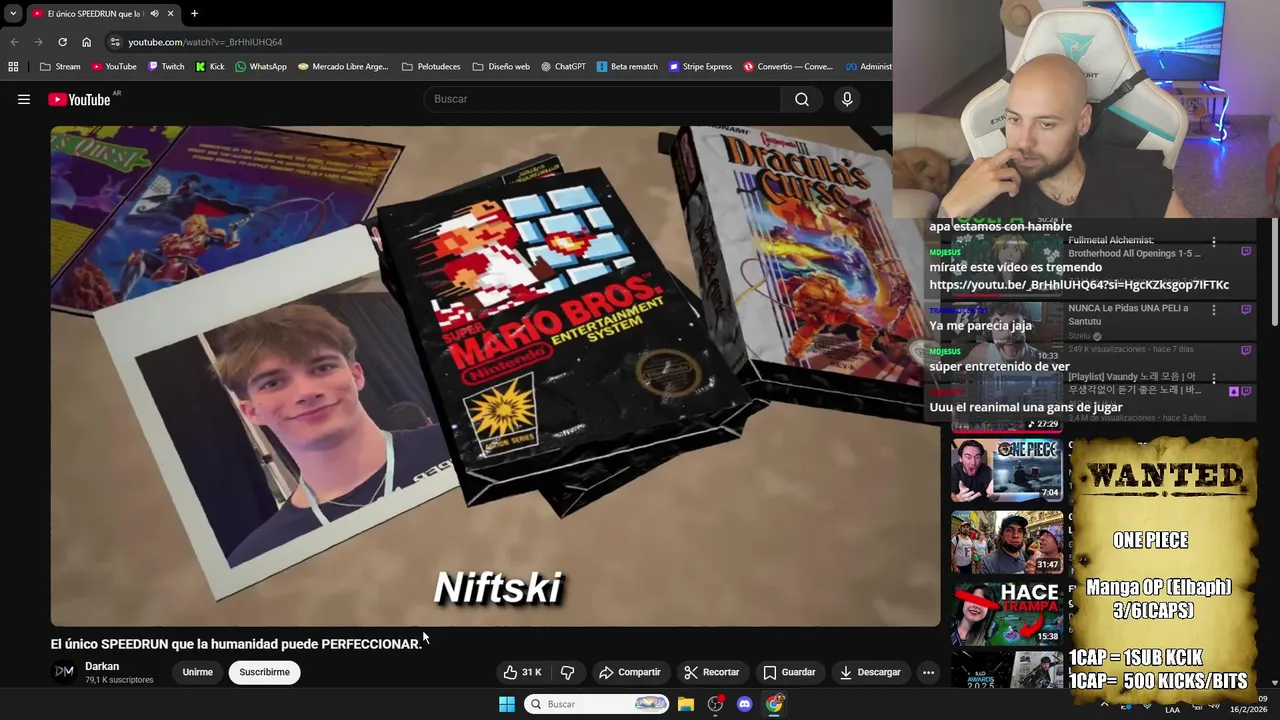Expand the tab search dropdown
1280x720 pixels.
13,14
